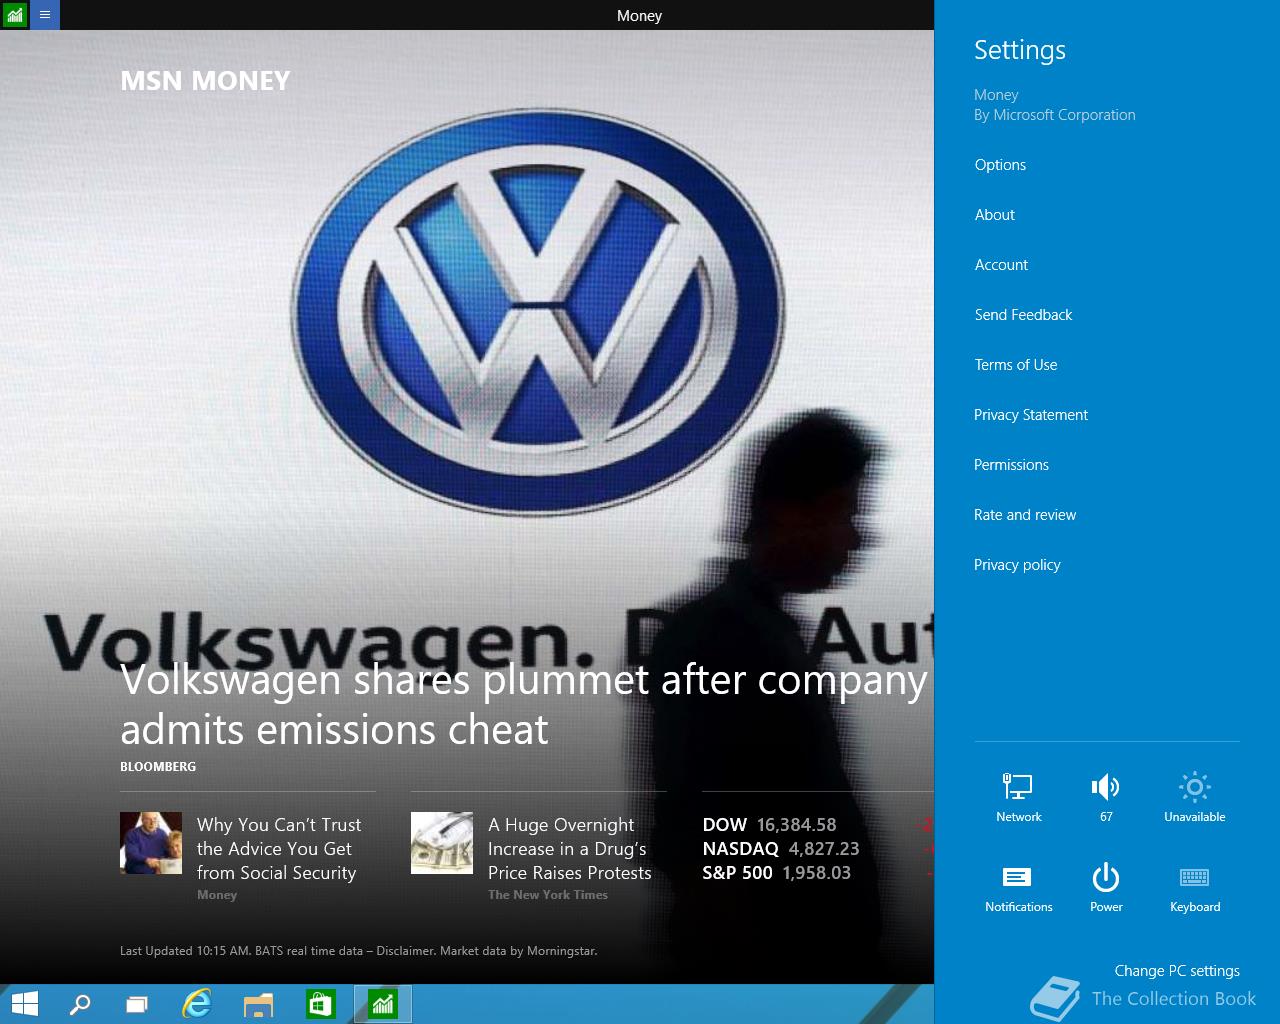Click the Change PC settings link
1280x1024 pixels.
tap(1177, 971)
